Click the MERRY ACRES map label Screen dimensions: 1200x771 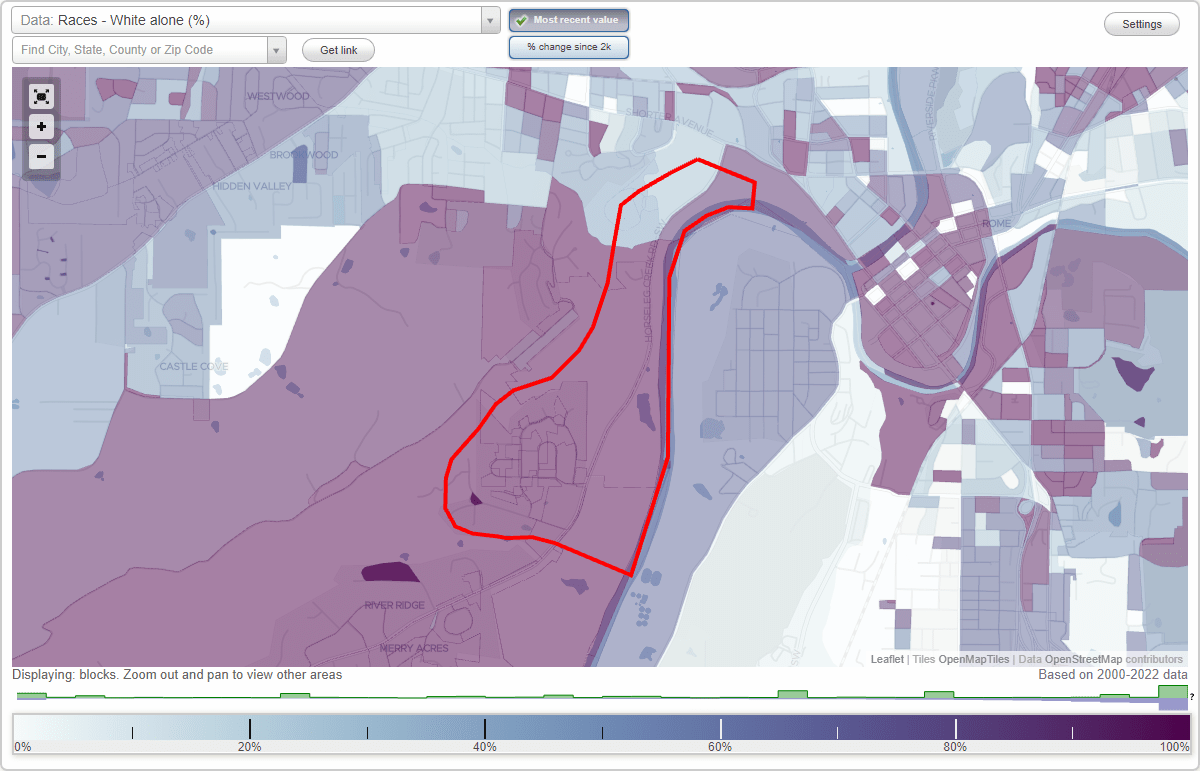point(416,648)
